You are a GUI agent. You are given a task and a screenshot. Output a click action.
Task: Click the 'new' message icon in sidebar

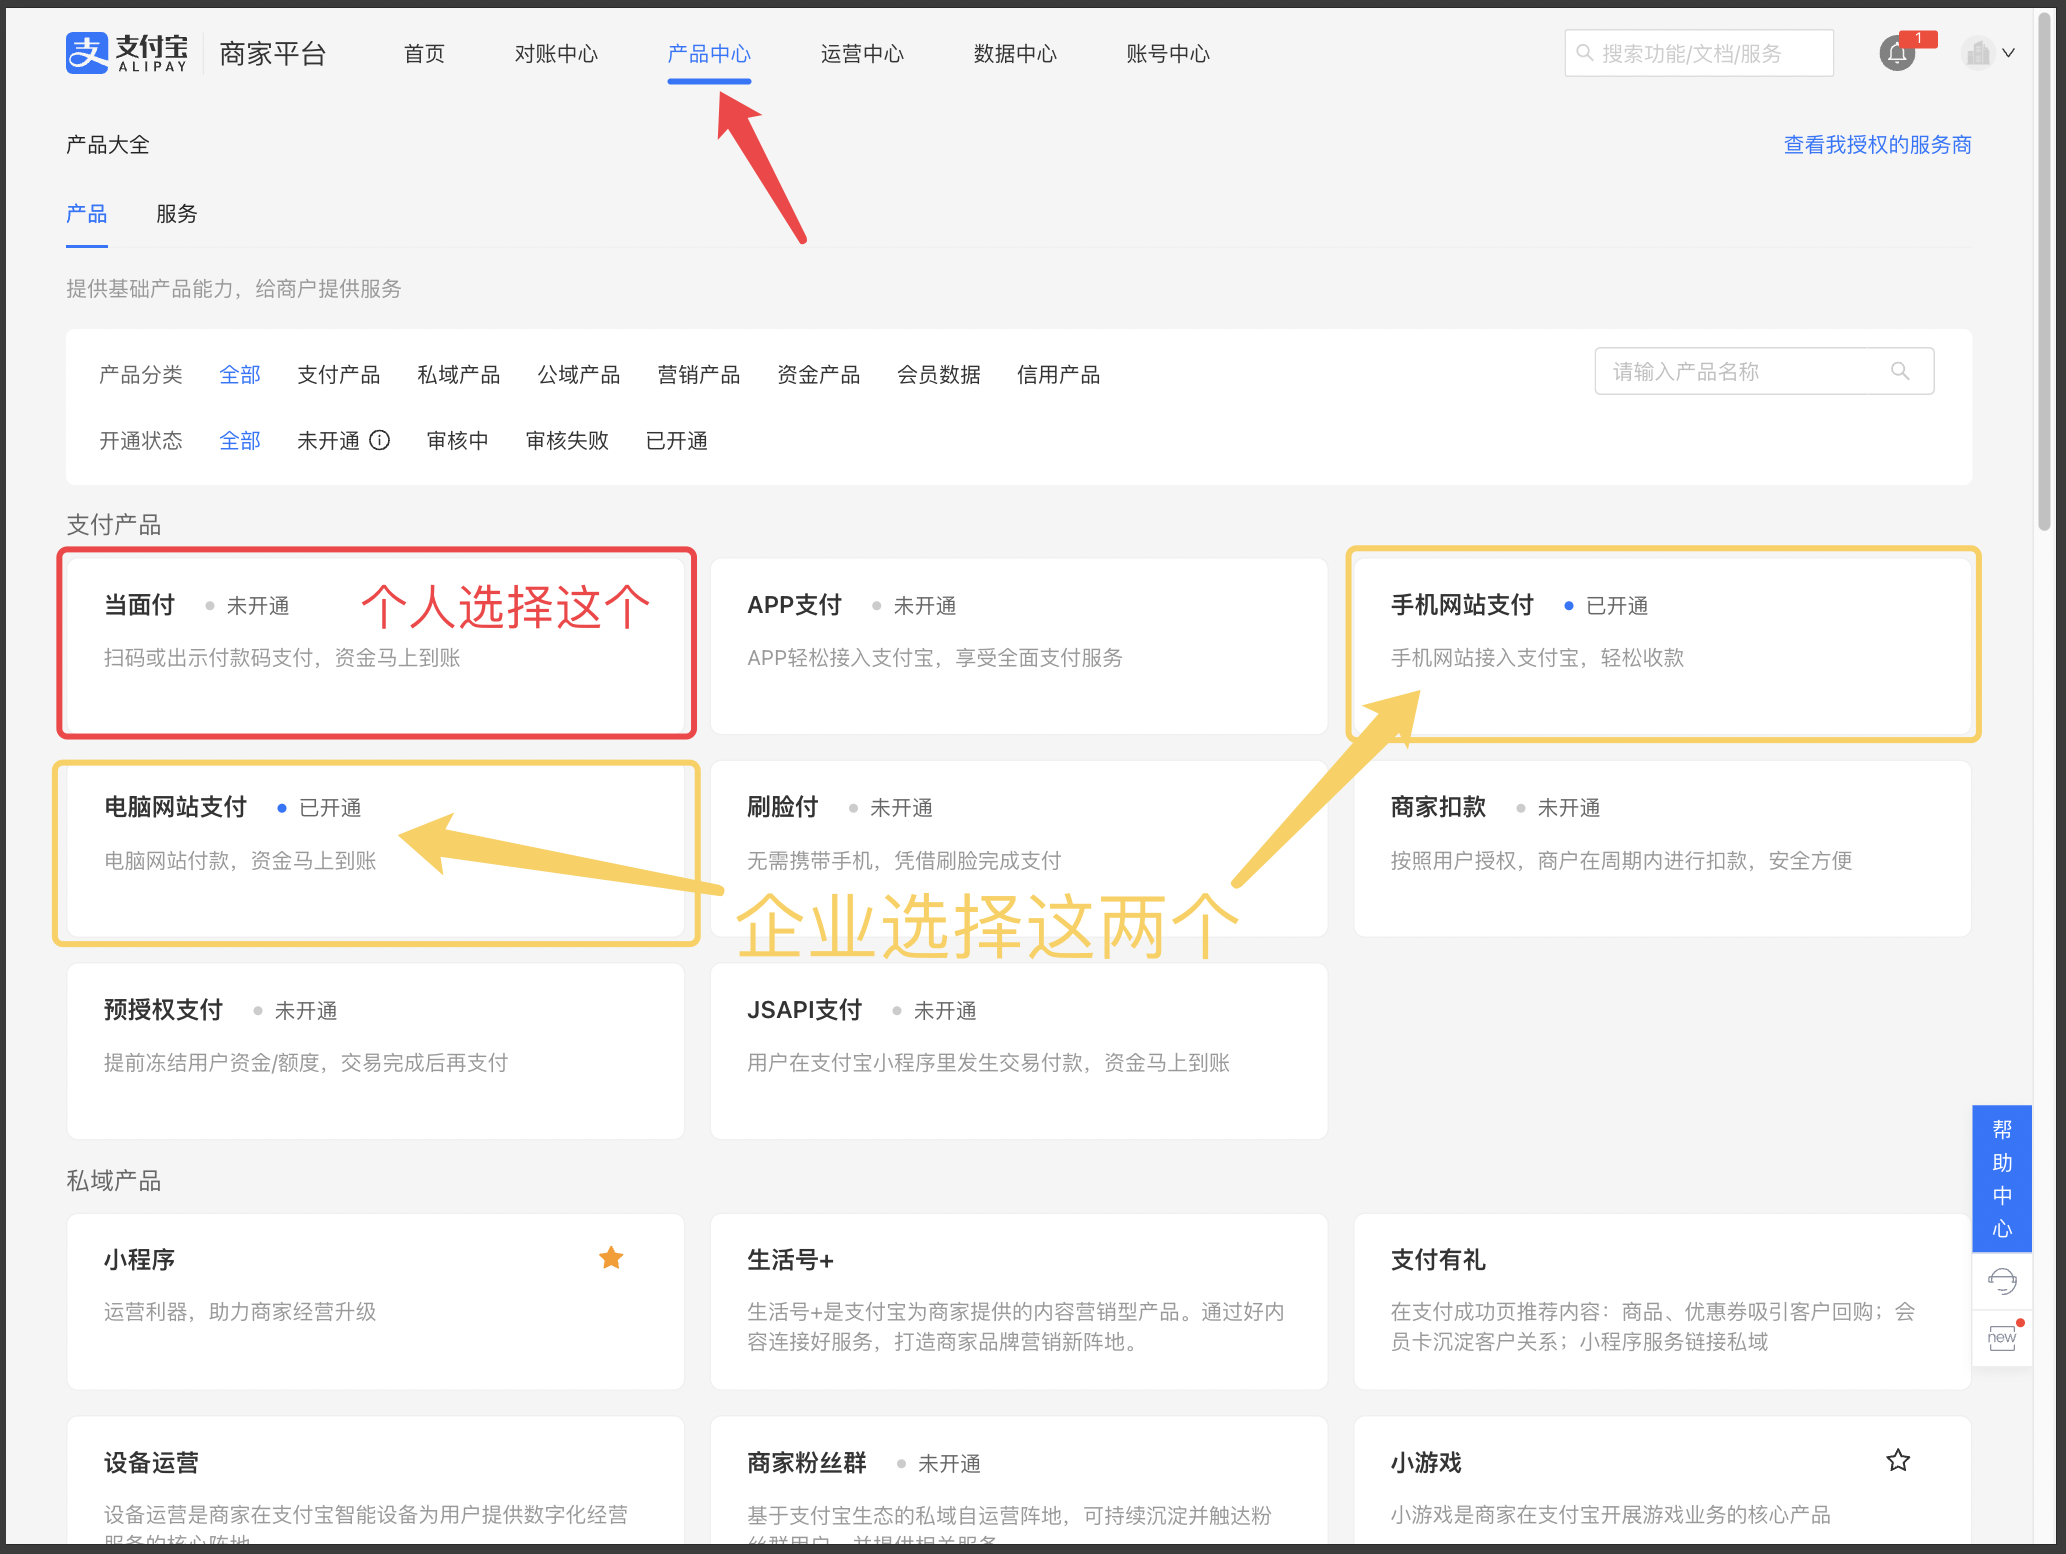(x=2002, y=1337)
